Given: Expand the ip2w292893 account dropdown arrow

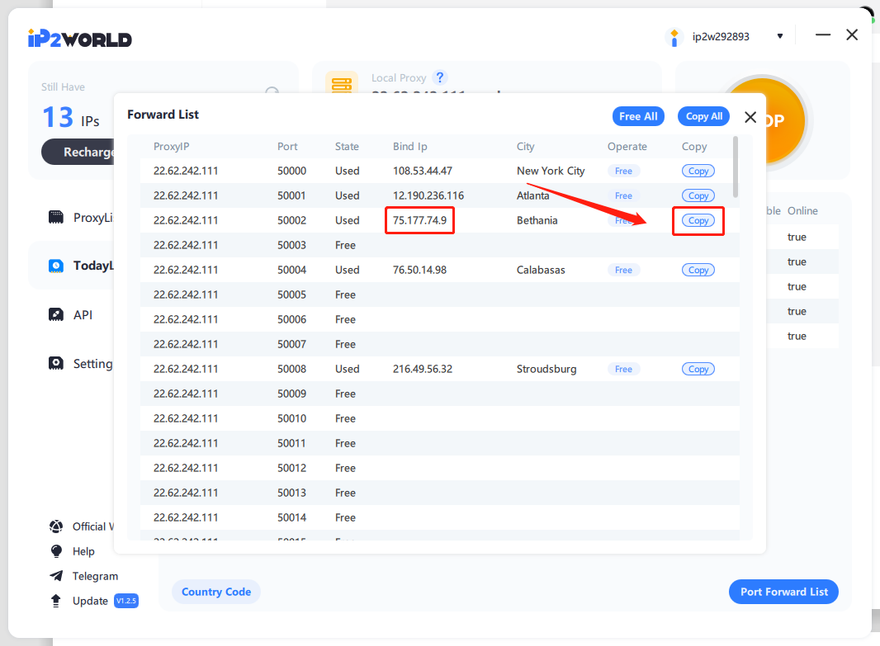Looking at the screenshot, I should 780,37.
